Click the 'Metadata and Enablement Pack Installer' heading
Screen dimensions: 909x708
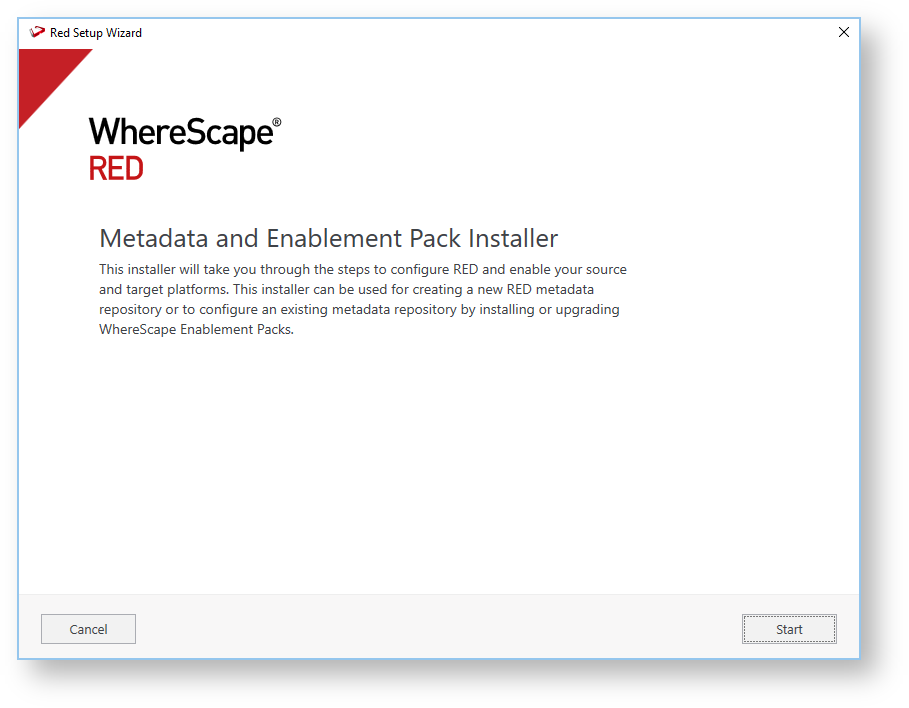tap(329, 238)
